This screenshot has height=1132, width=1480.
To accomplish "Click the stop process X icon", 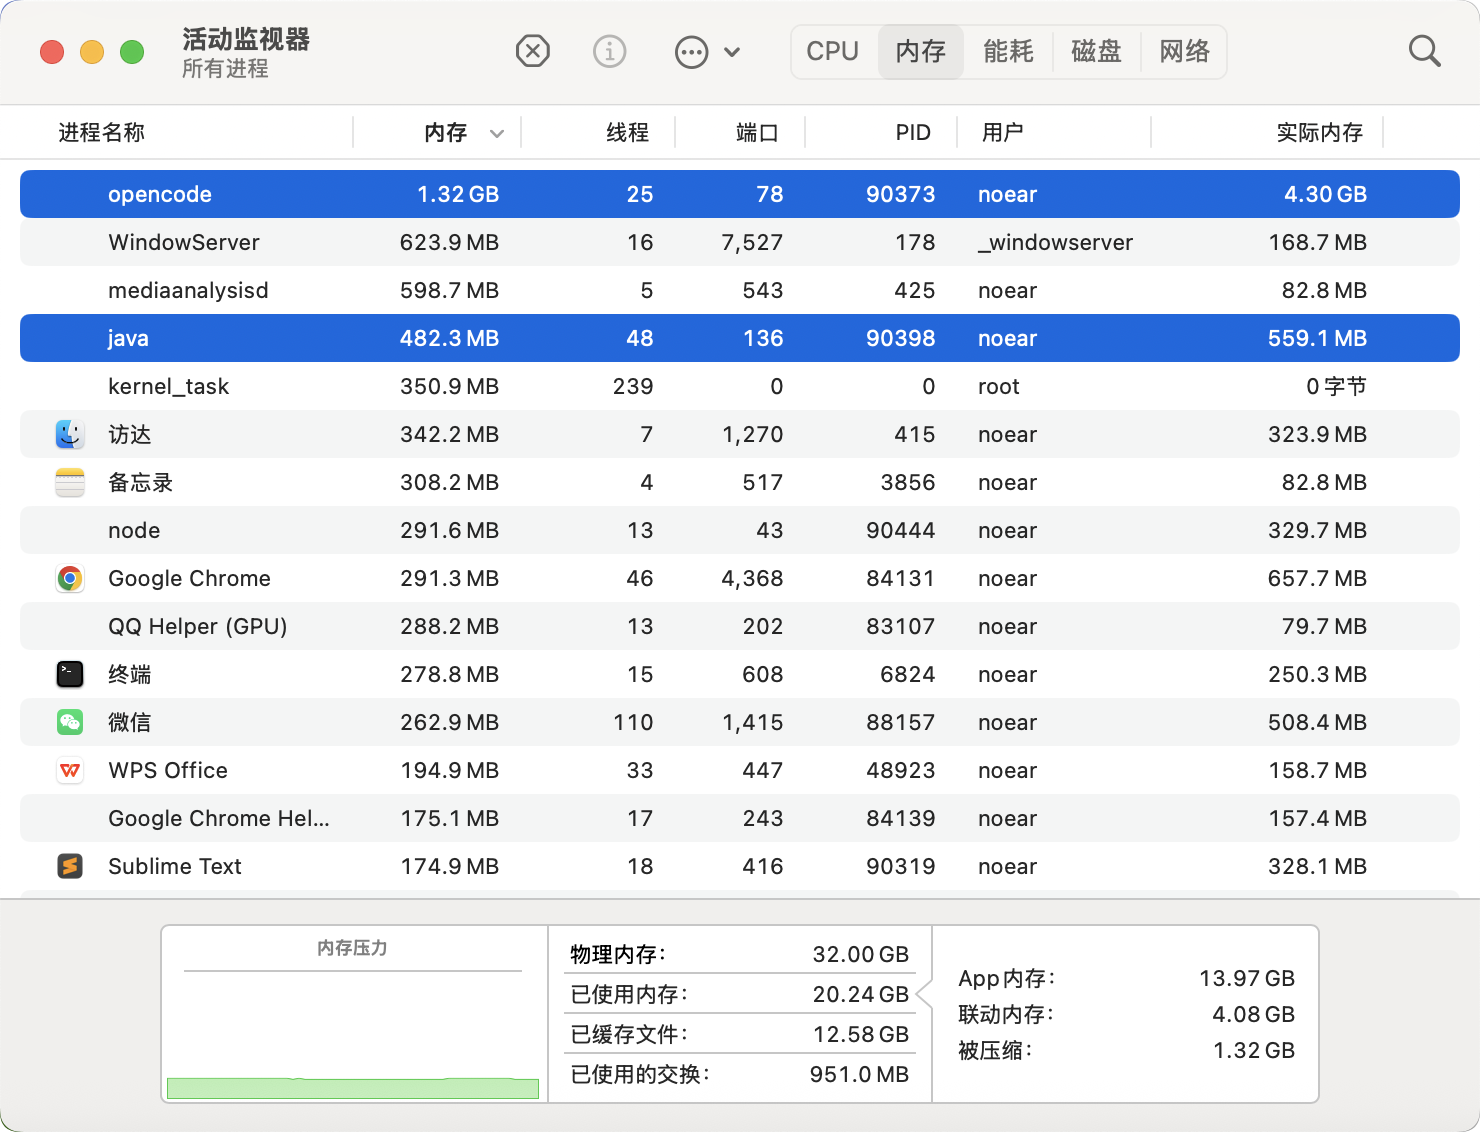I will tap(532, 51).
